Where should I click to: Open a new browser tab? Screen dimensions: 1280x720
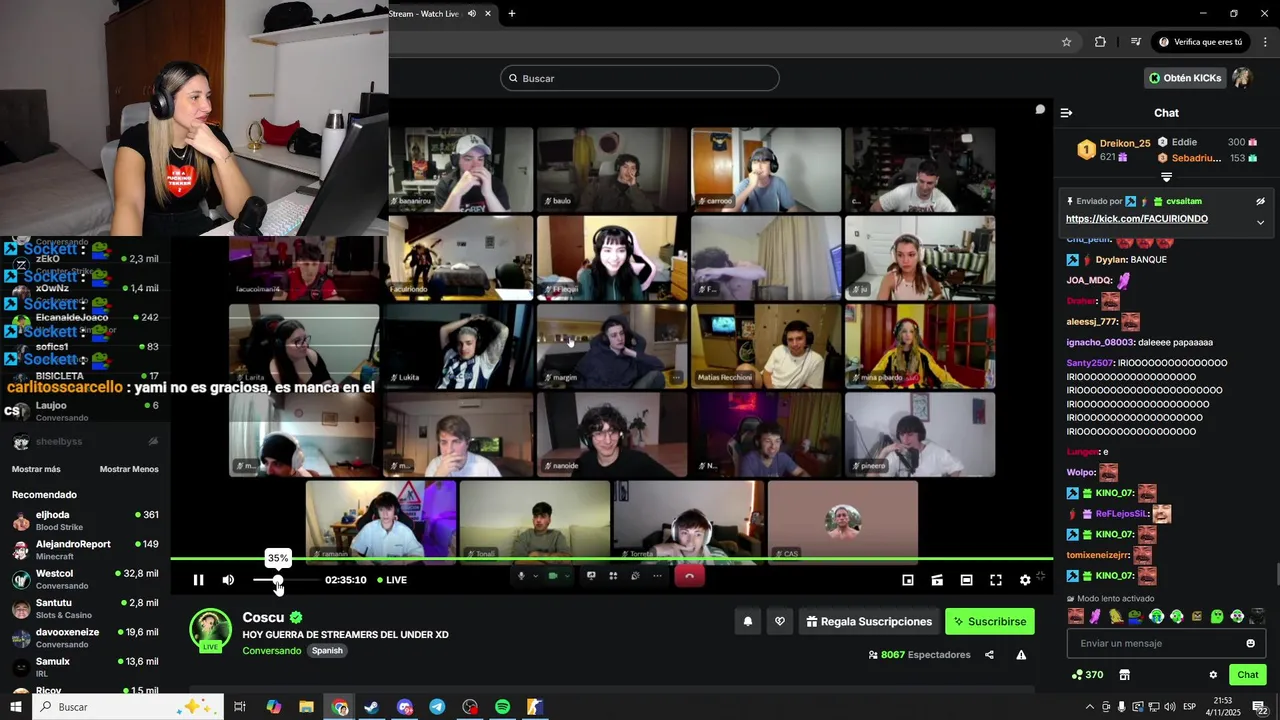pyautogui.click(x=512, y=14)
